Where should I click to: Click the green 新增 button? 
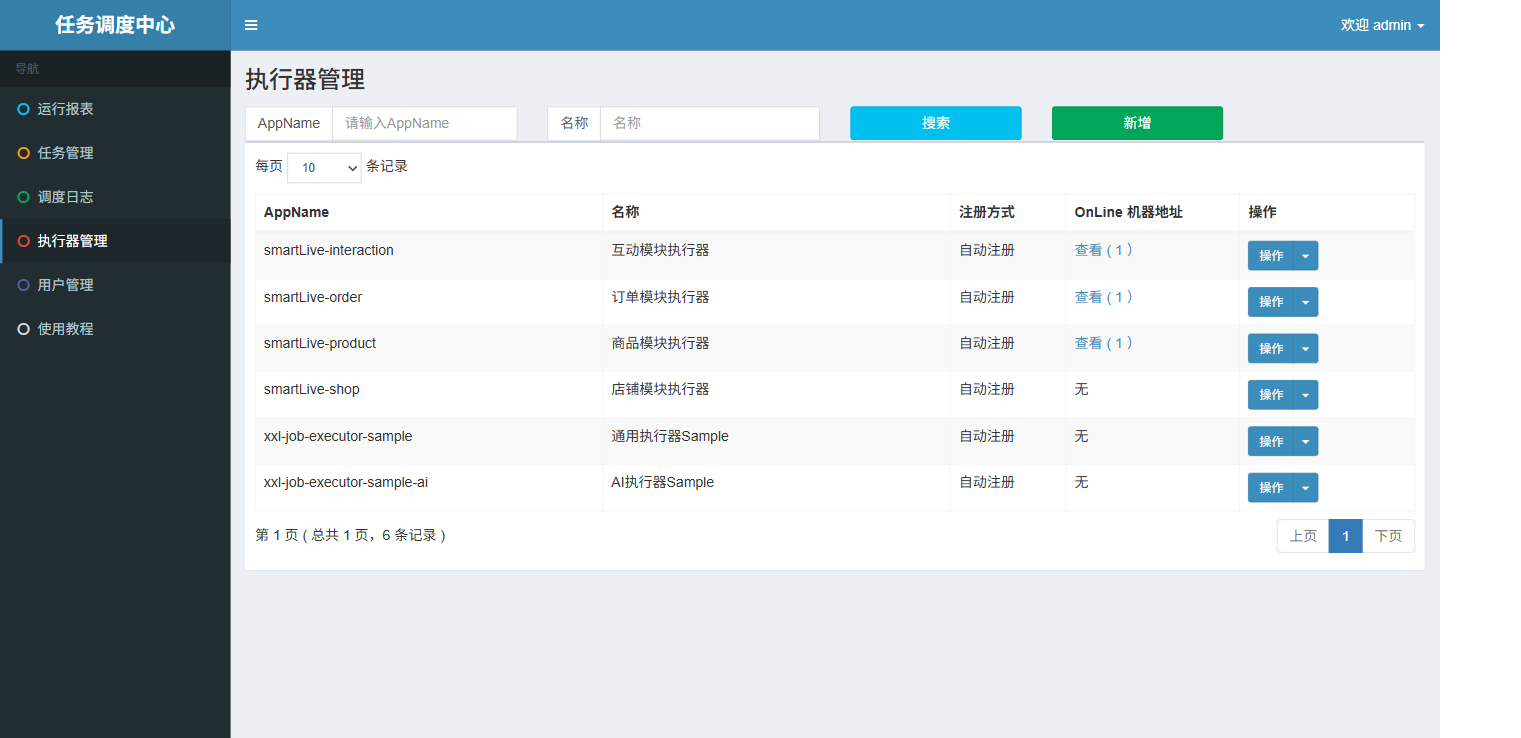(1137, 123)
